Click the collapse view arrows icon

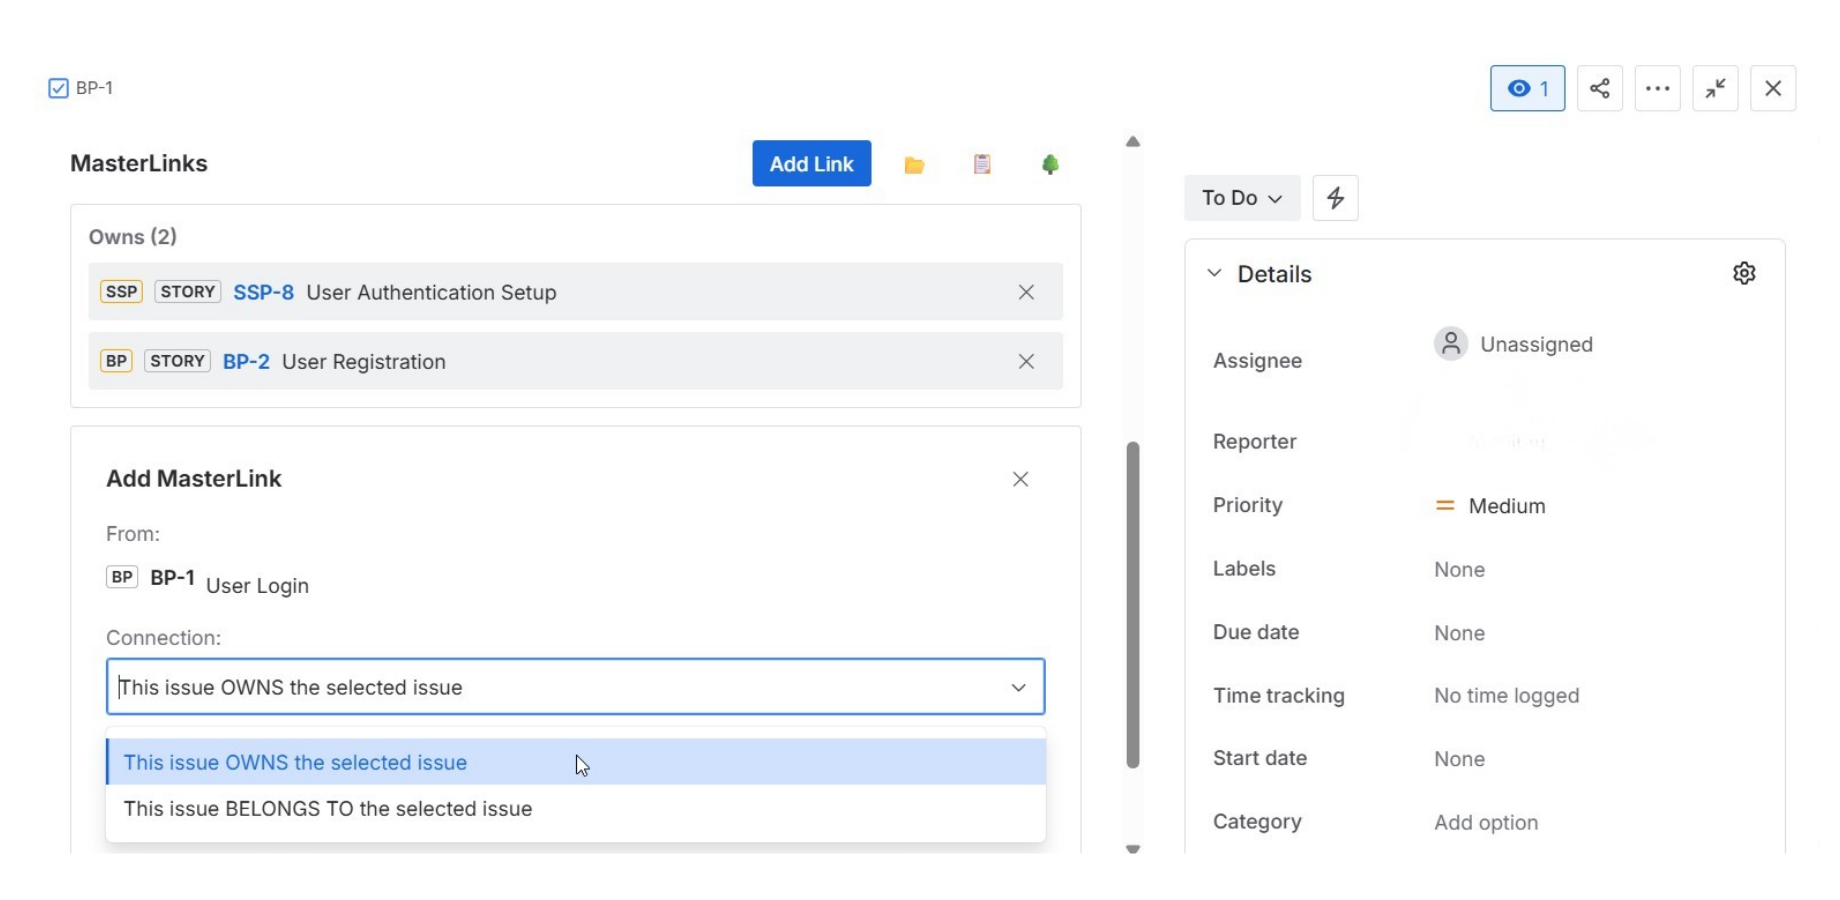[x=1716, y=88]
